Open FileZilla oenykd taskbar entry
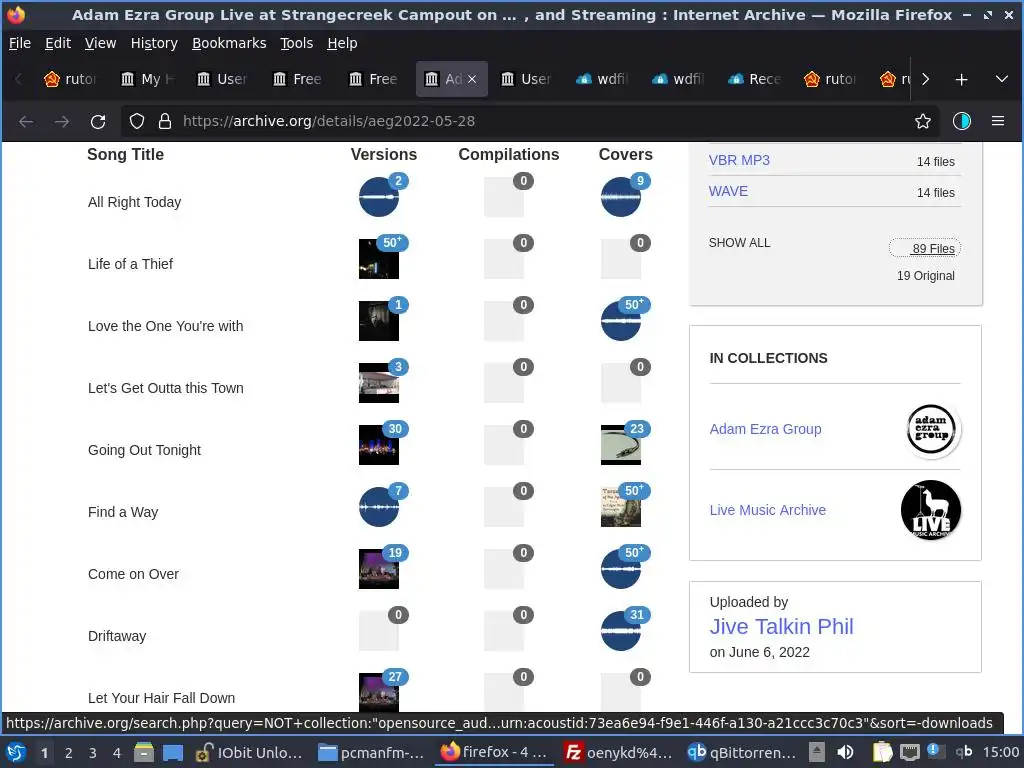Screen dimensions: 1024x768 coord(618,753)
